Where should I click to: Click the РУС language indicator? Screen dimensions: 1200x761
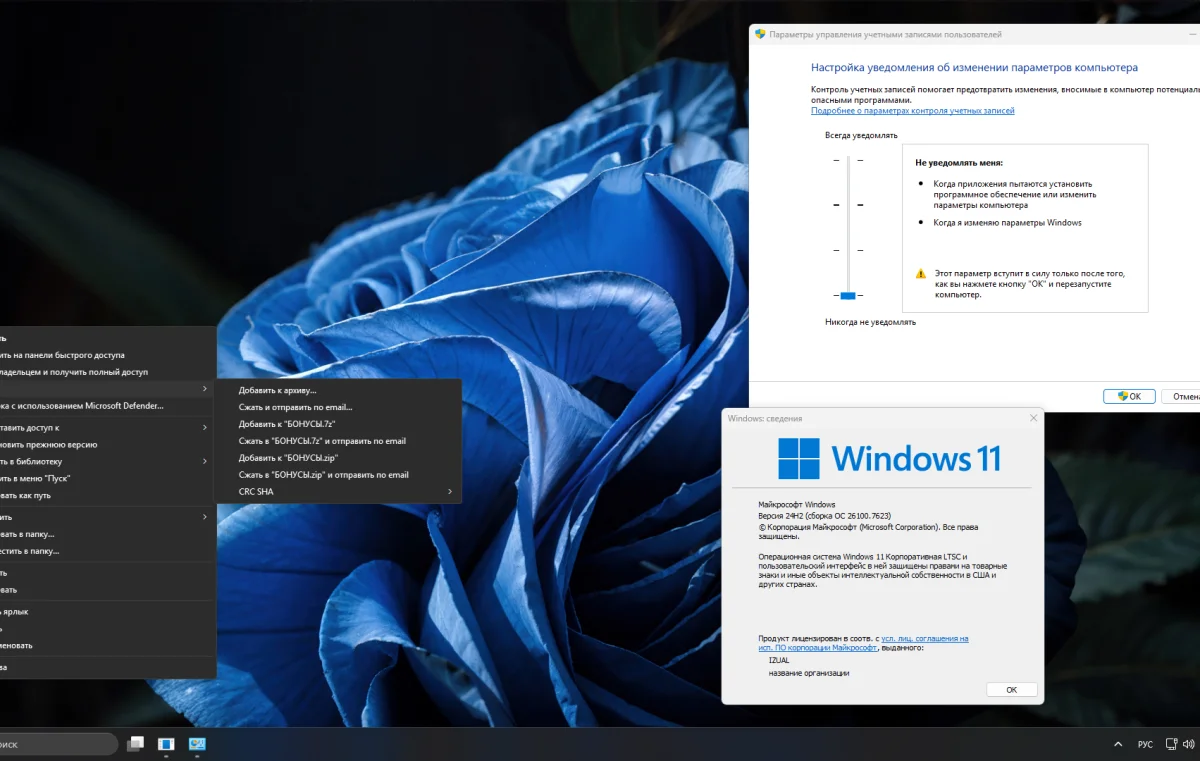click(x=1145, y=745)
